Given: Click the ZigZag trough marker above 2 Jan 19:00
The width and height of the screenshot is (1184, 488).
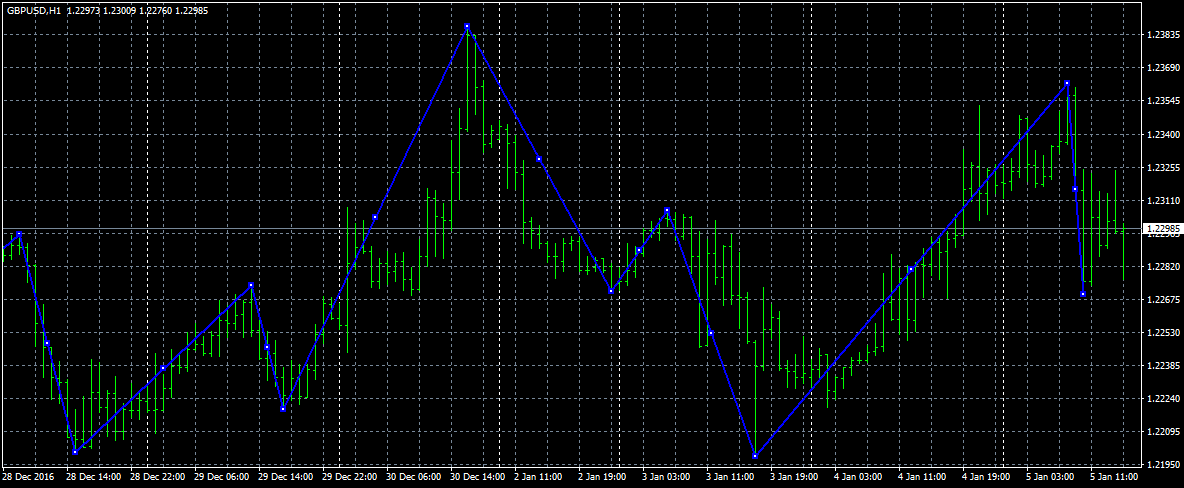Looking at the screenshot, I should click(x=611, y=292).
